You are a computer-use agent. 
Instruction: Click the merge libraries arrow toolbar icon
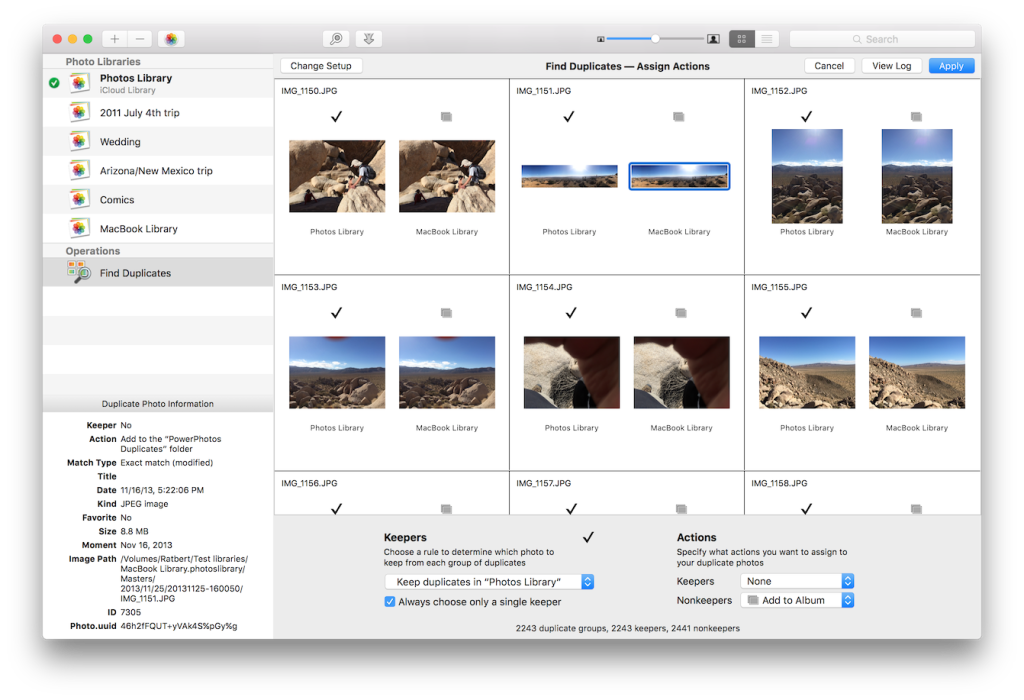point(368,38)
